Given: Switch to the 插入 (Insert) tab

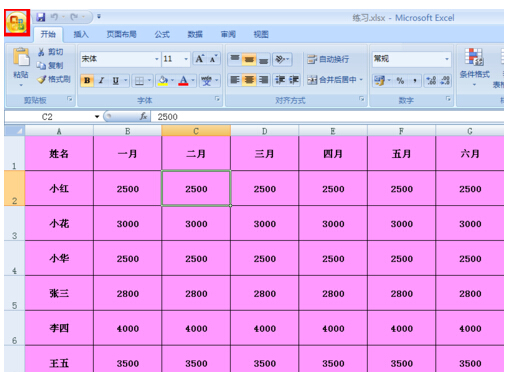Looking at the screenshot, I should pyautogui.click(x=81, y=34).
